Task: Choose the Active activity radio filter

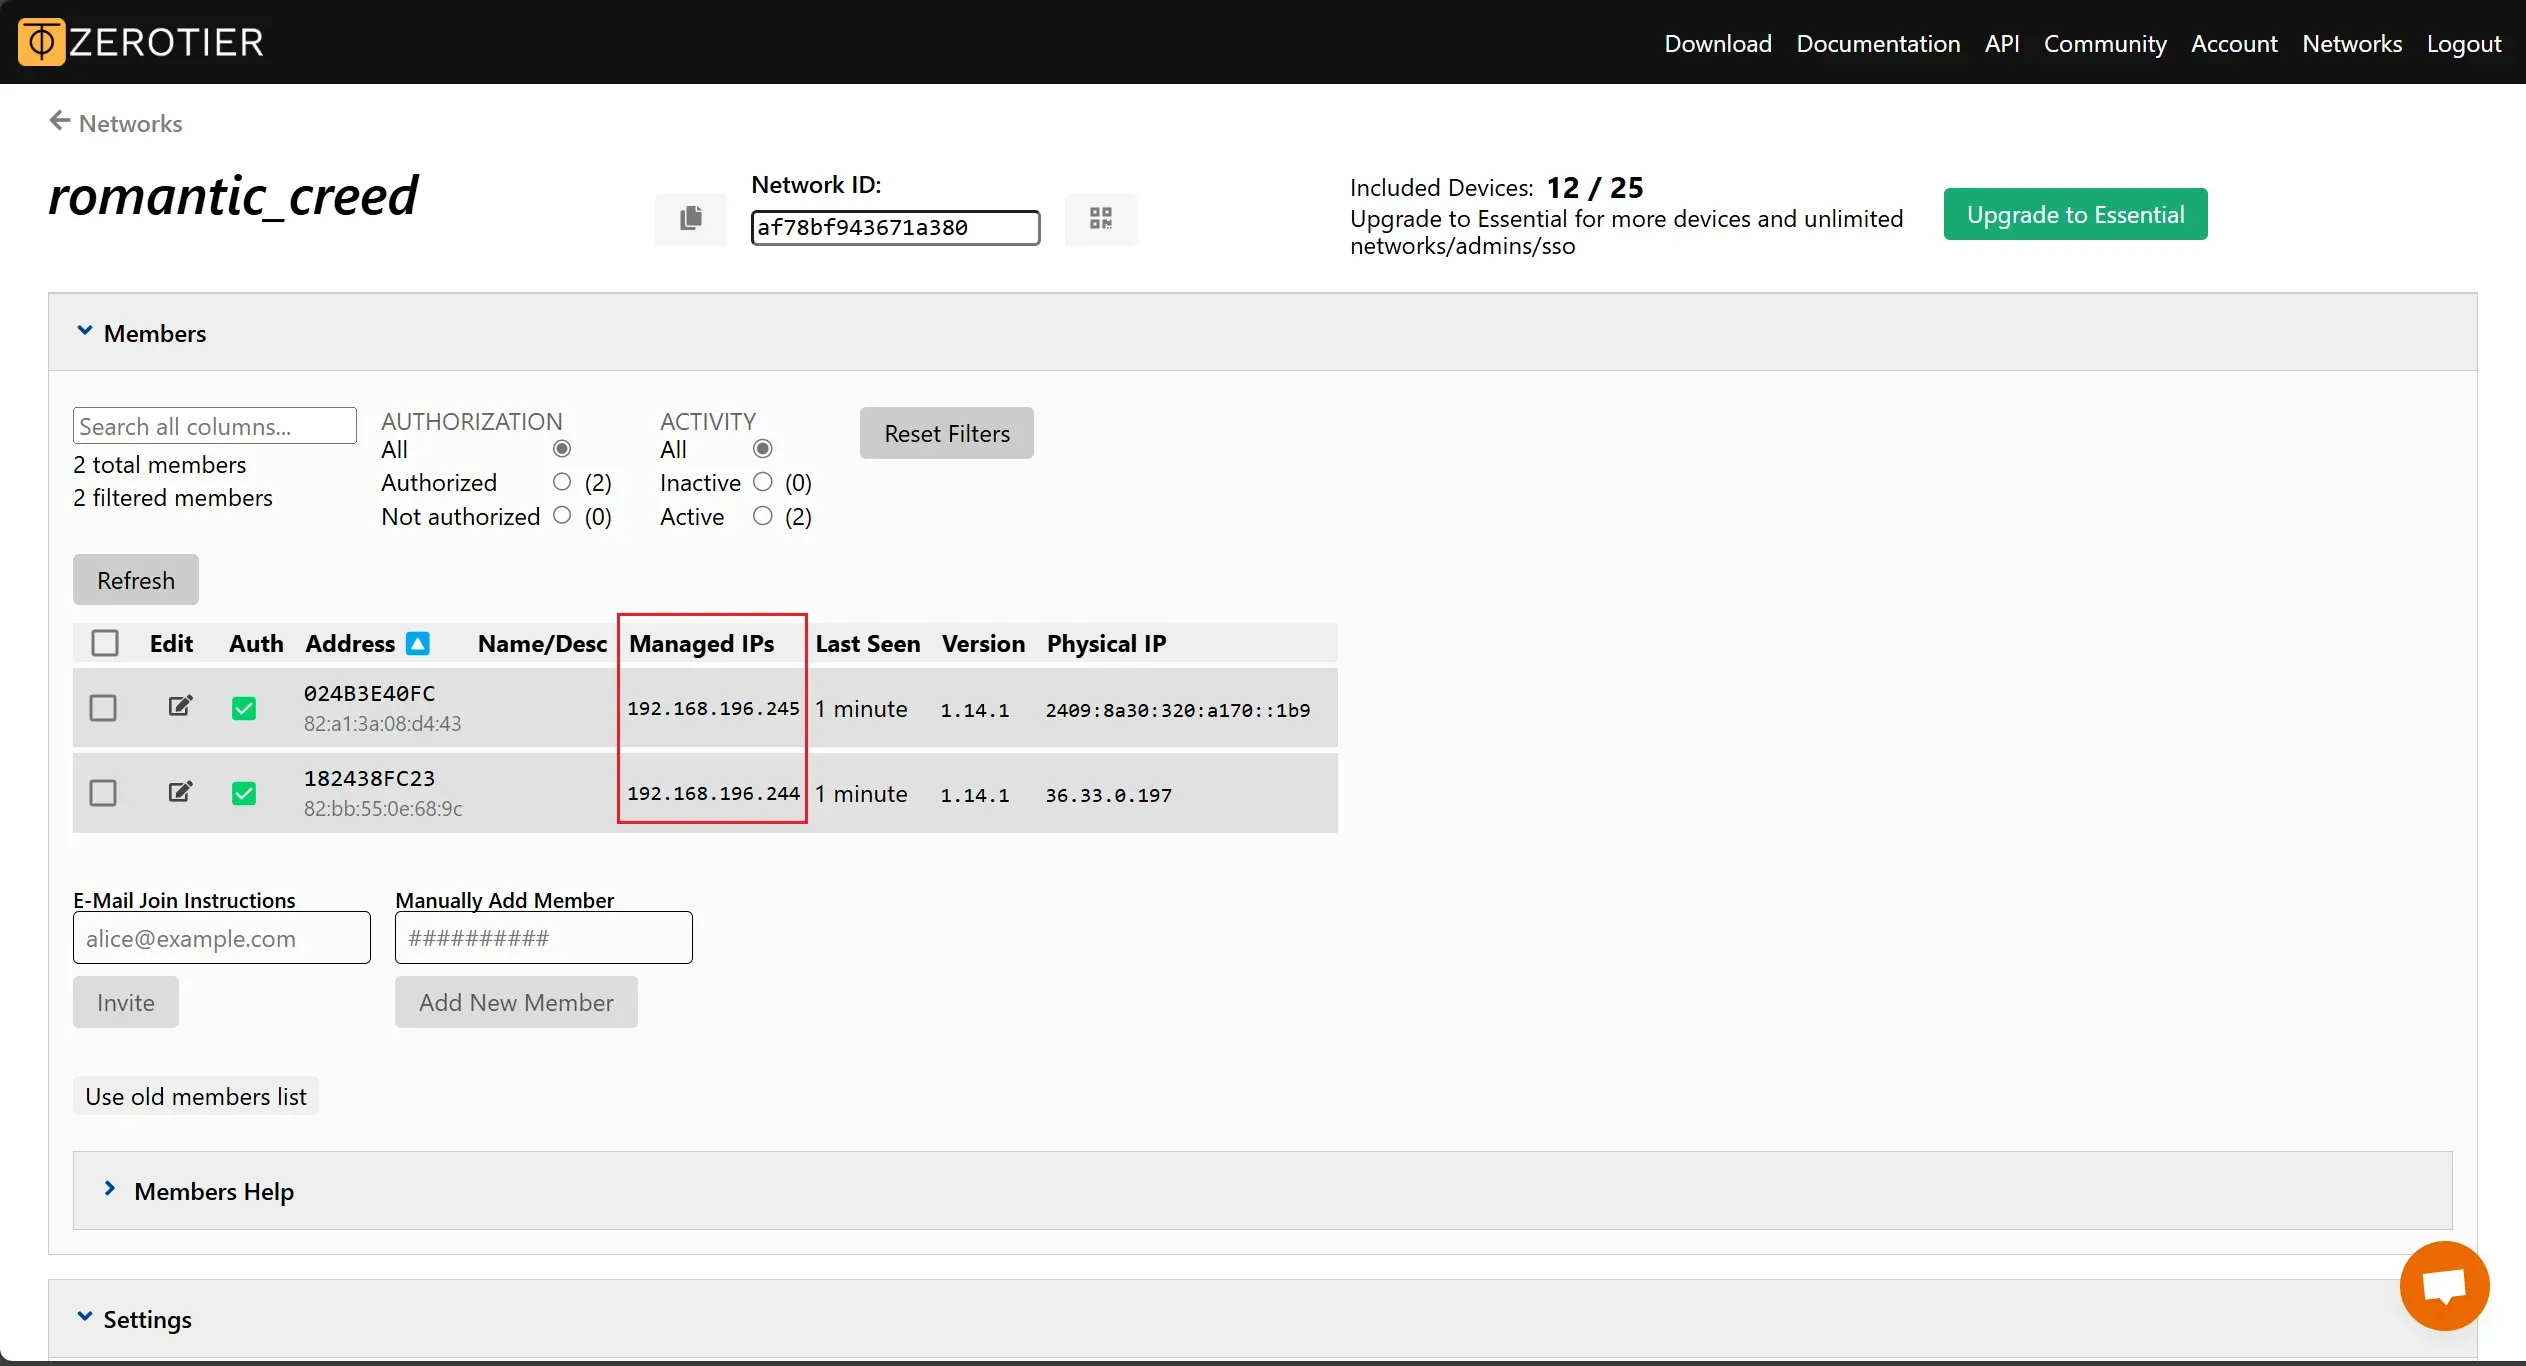Action: pos(762,516)
